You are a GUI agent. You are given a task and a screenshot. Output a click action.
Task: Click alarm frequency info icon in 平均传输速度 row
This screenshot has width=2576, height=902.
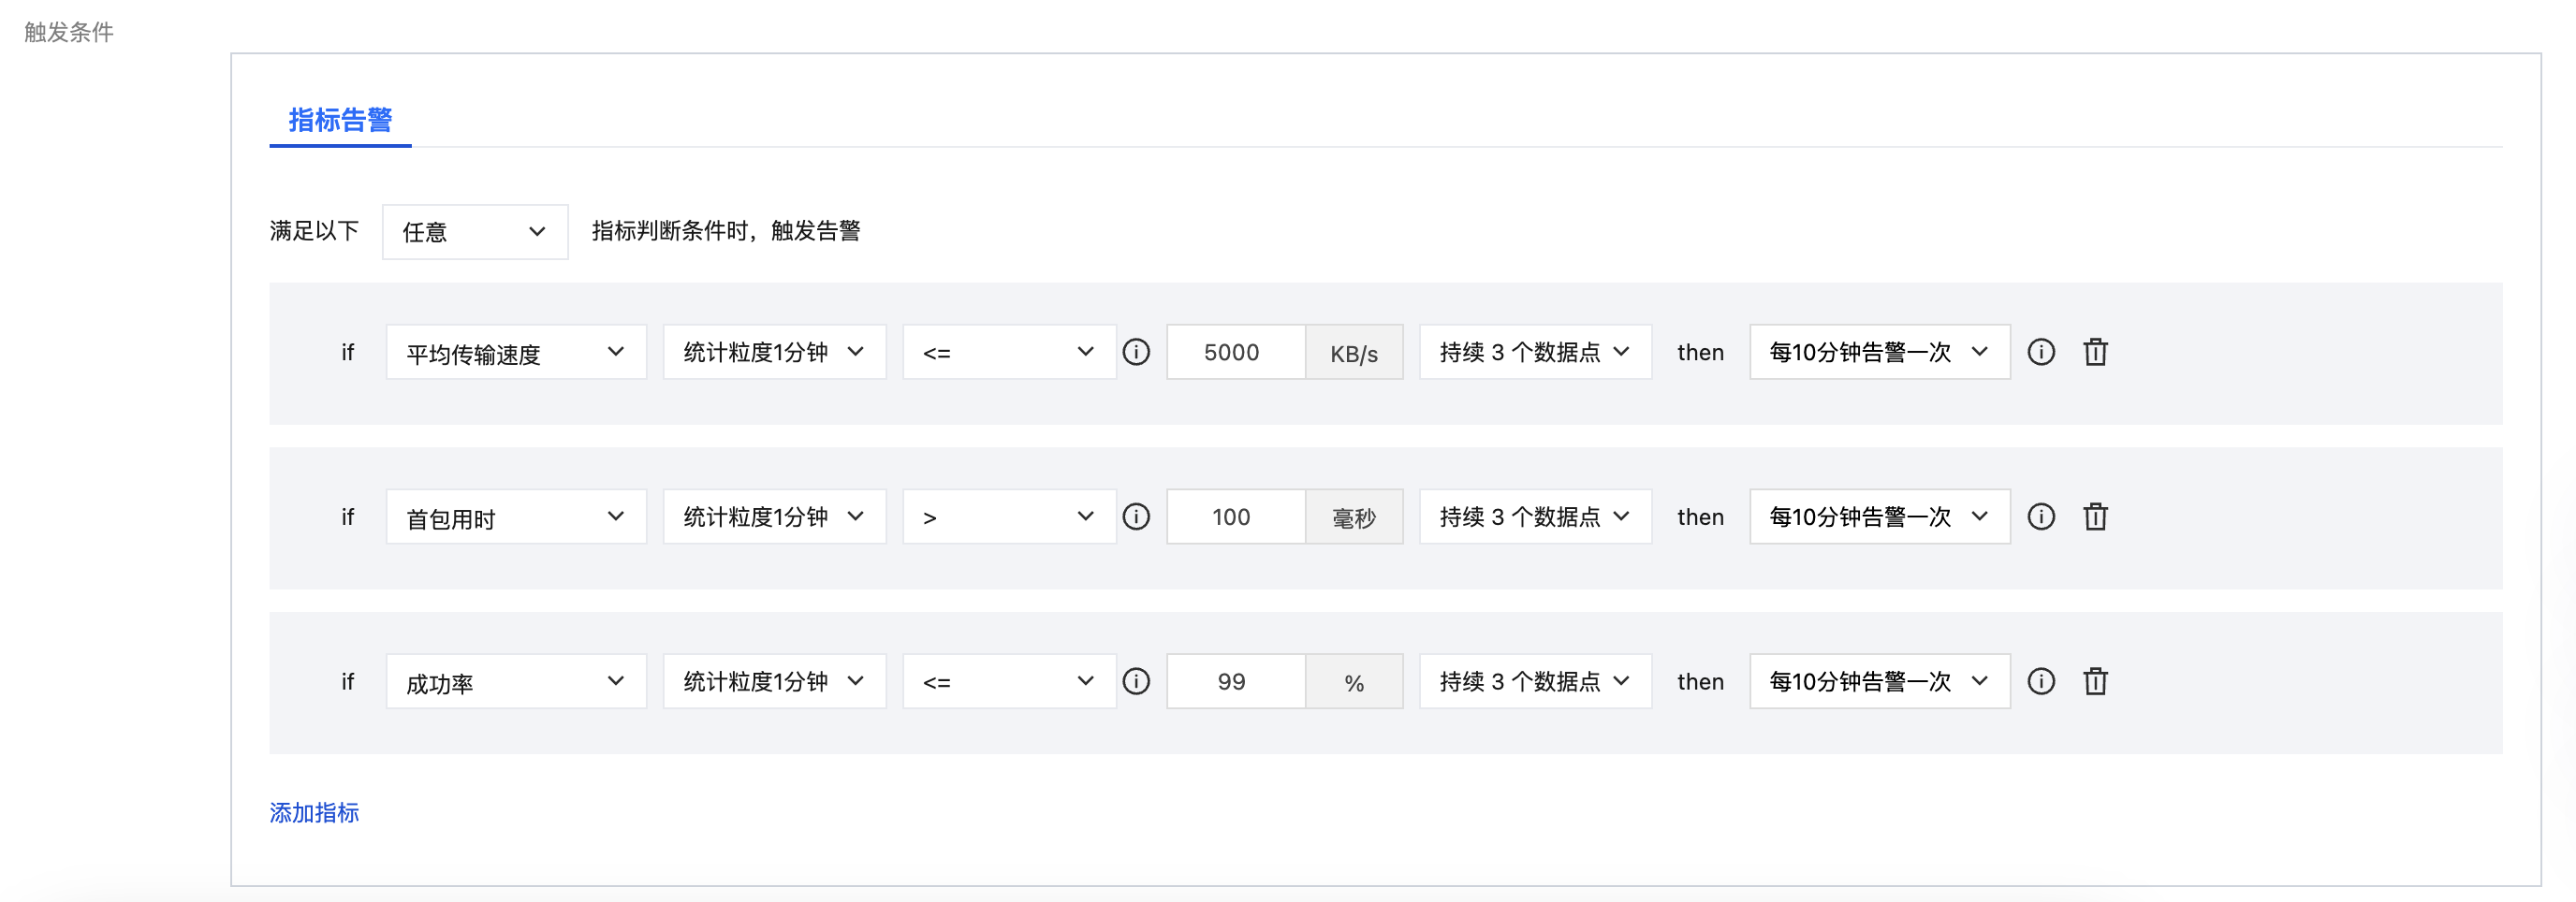click(2041, 352)
